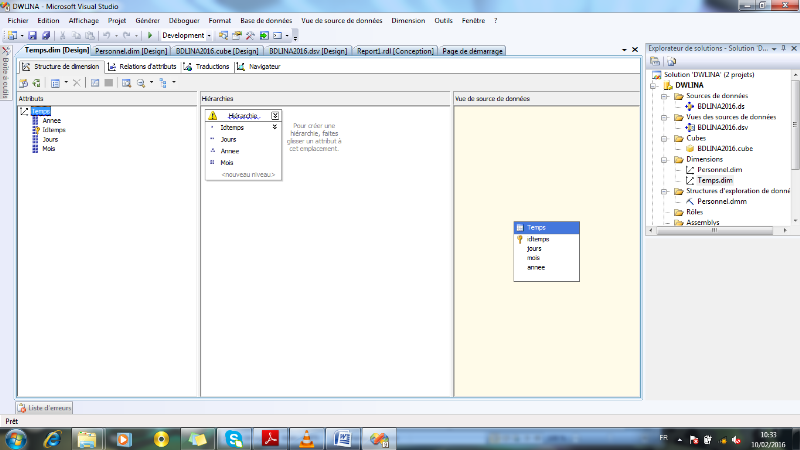Open the Skype icon in the taskbar
800x450 pixels.
pyautogui.click(x=234, y=438)
